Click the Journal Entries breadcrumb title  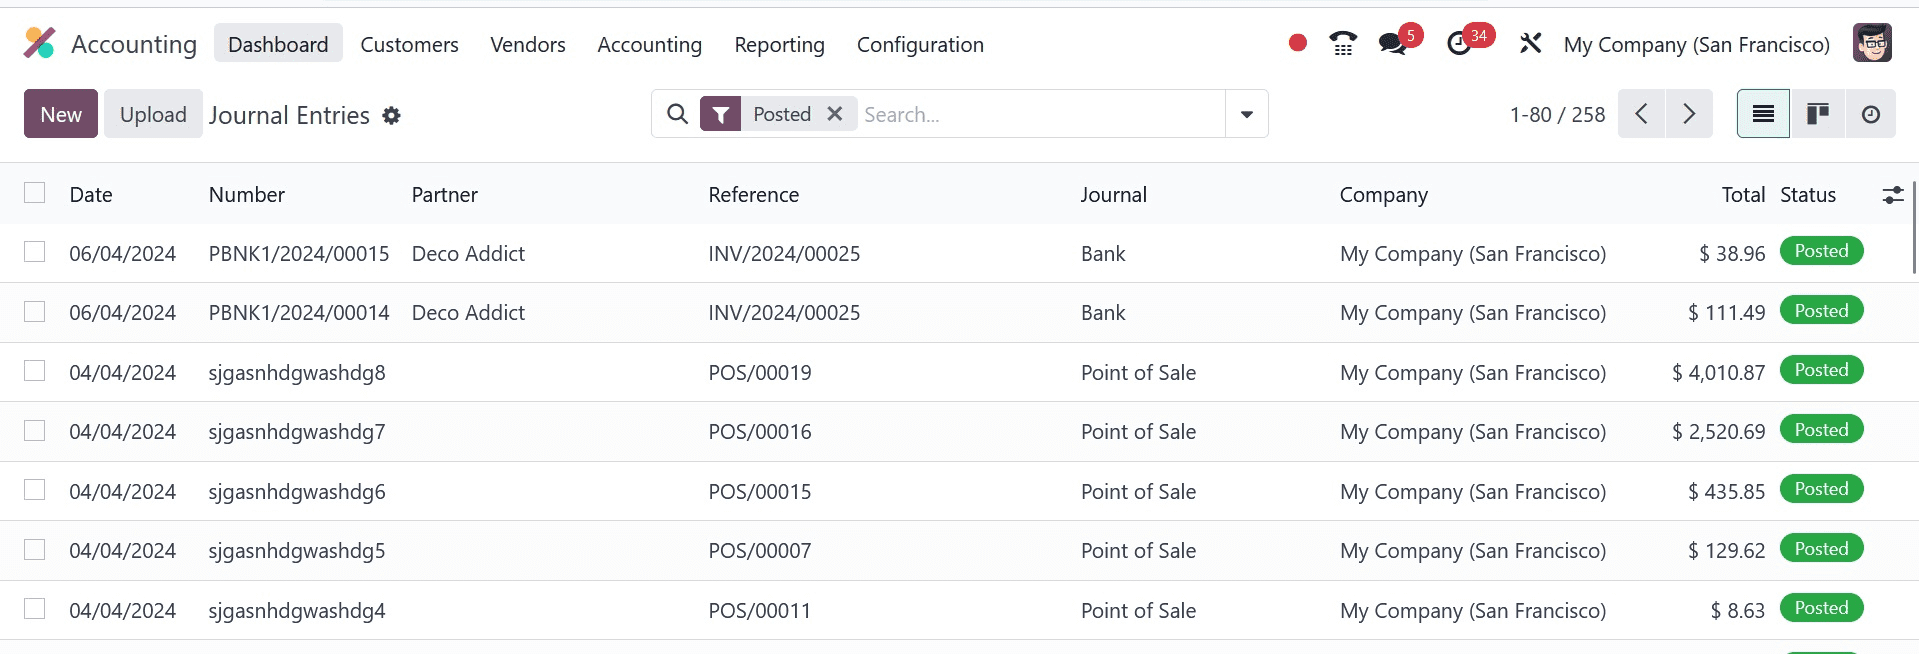289,116
